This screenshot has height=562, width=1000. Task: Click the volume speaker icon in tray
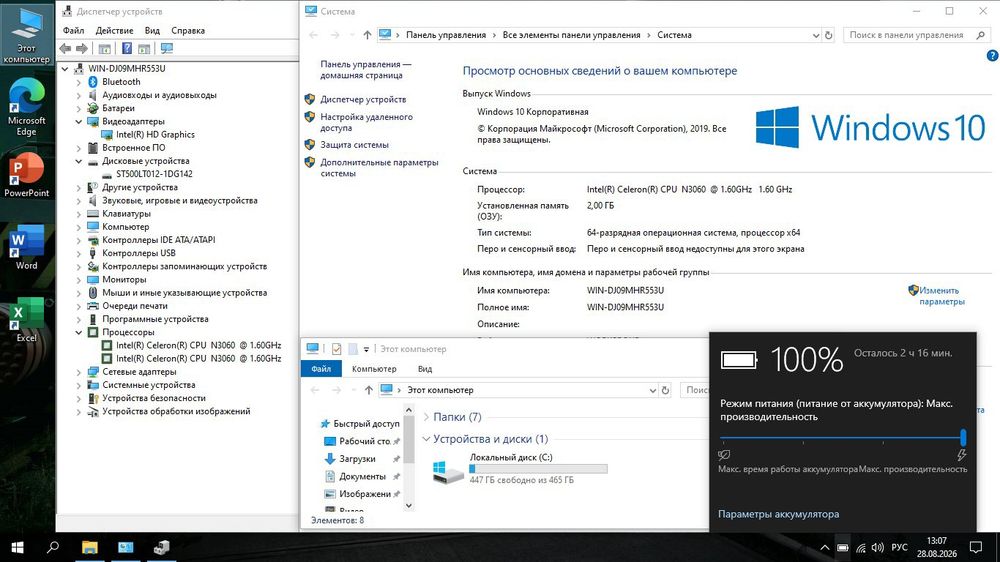[x=878, y=547]
